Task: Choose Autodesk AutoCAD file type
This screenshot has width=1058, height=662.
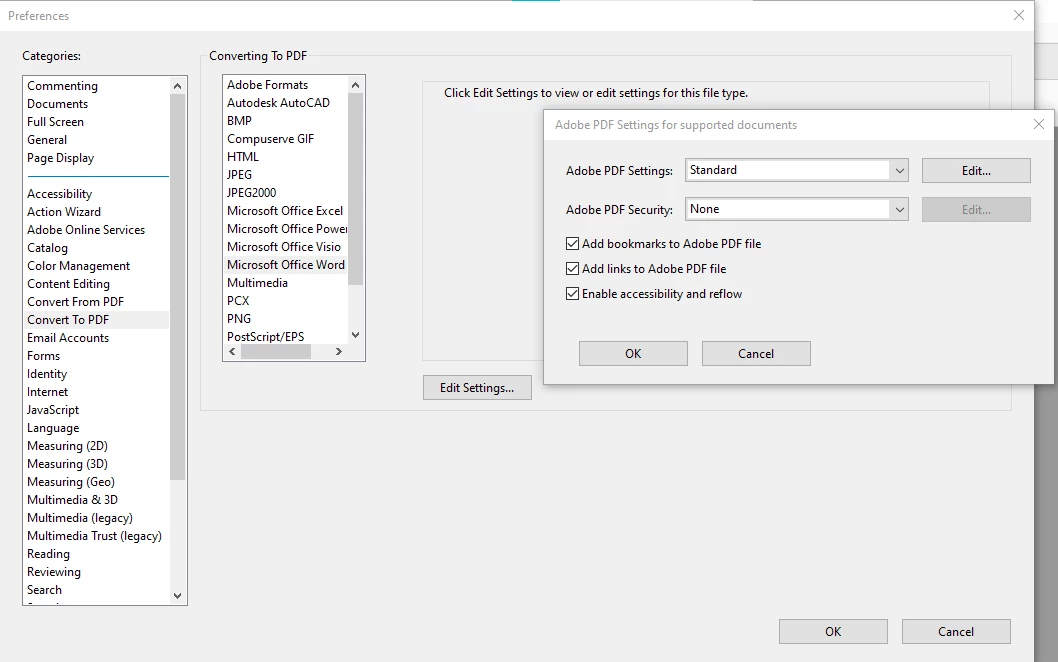Action: point(278,103)
